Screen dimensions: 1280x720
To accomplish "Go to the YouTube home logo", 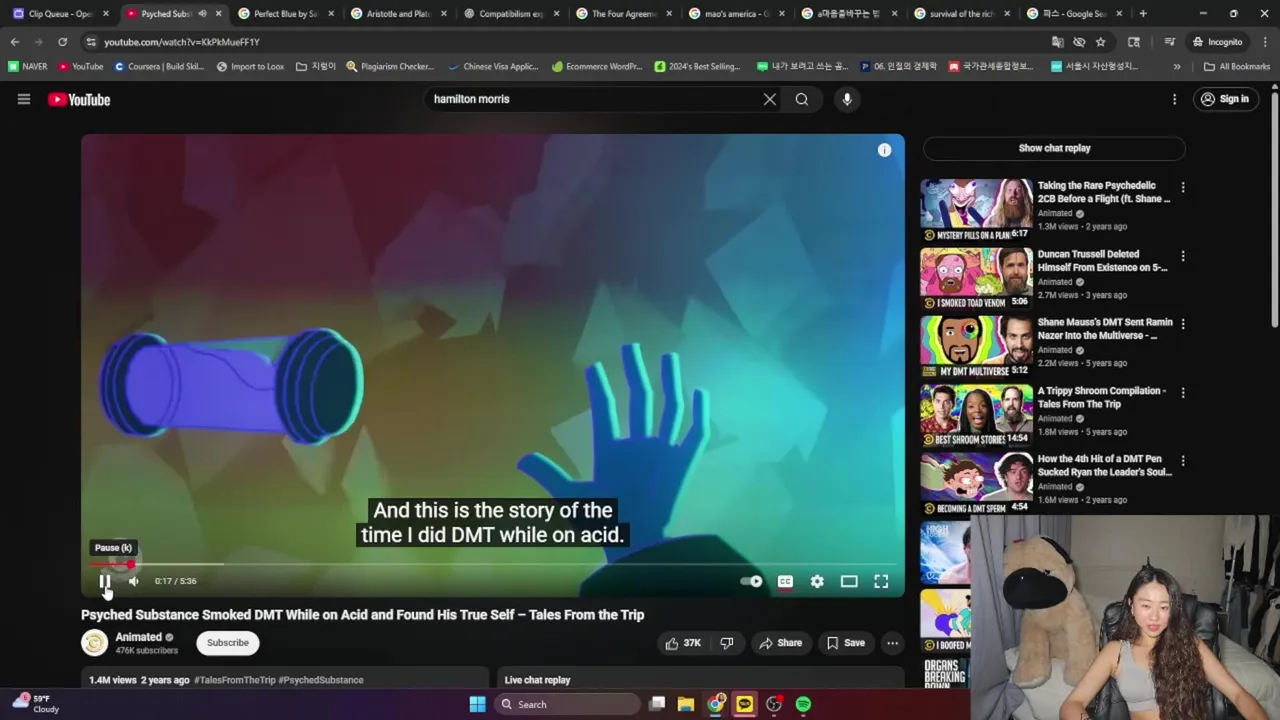I will tap(79, 99).
